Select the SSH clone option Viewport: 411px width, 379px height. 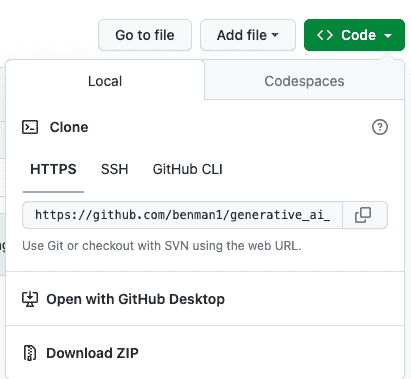click(x=114, y=169)
